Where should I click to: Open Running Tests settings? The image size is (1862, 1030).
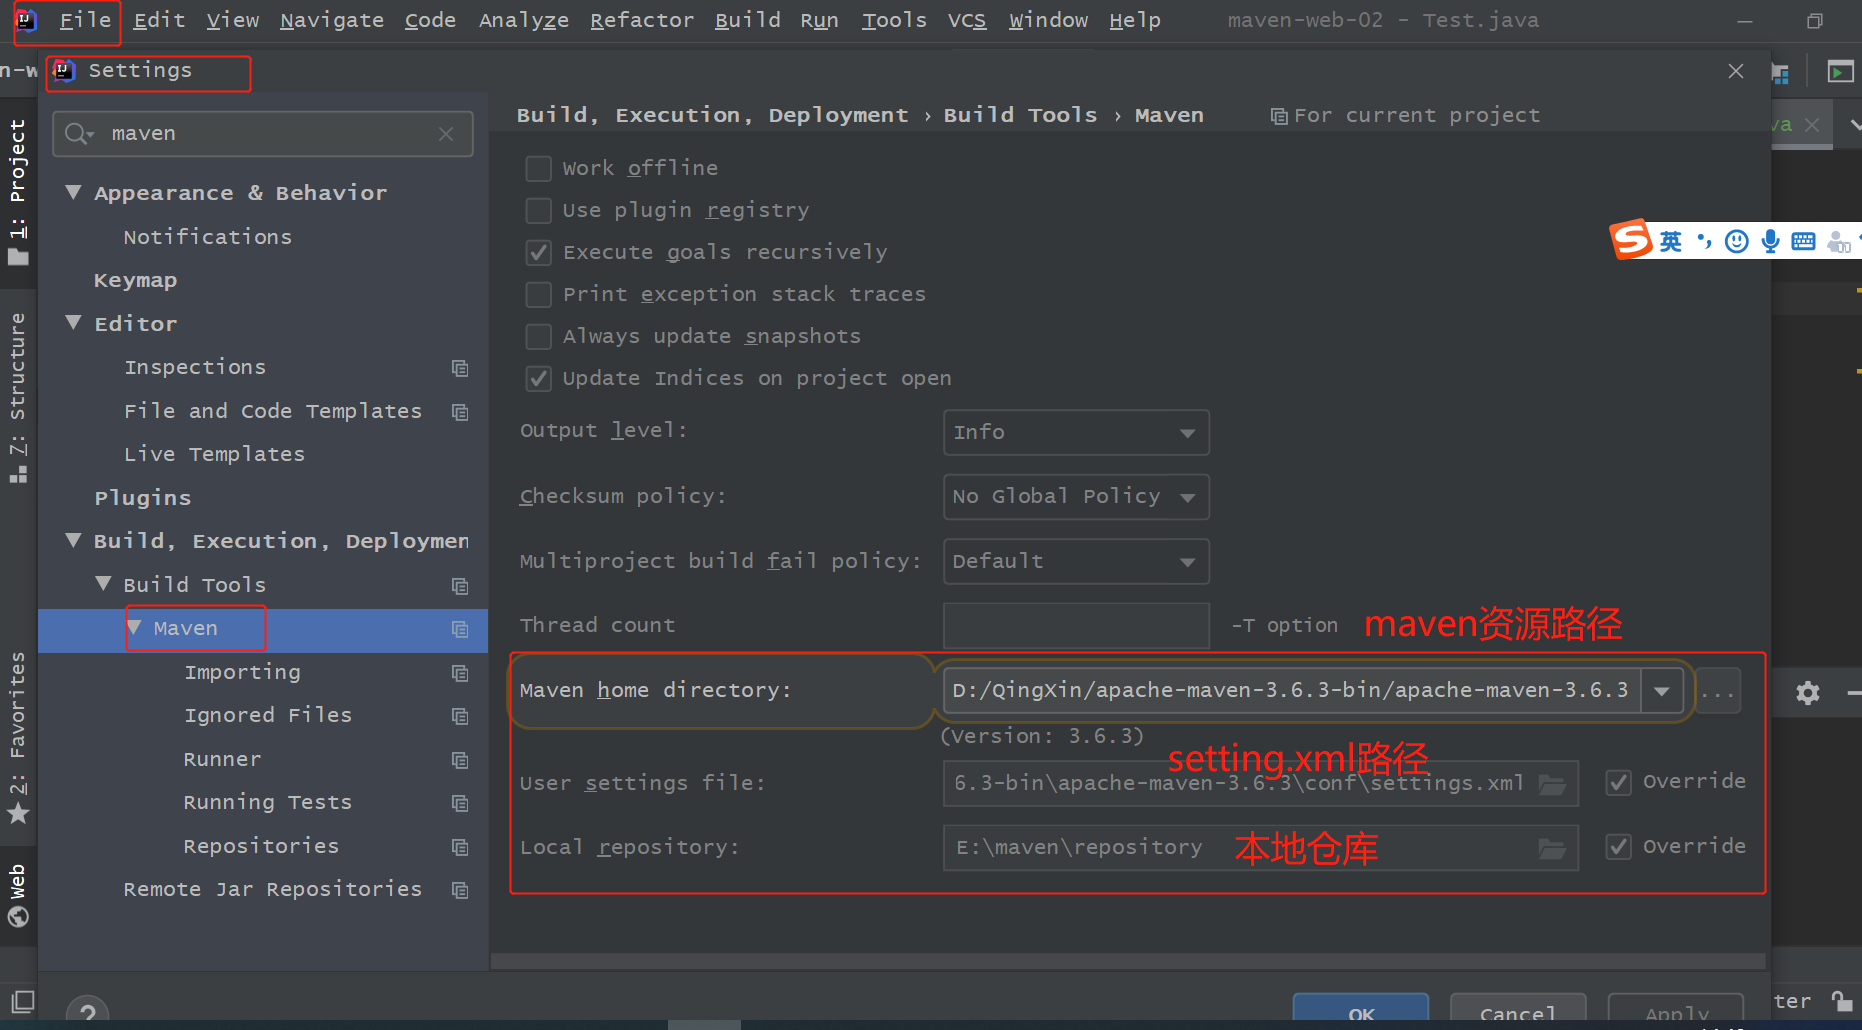(x=268, y=802)
